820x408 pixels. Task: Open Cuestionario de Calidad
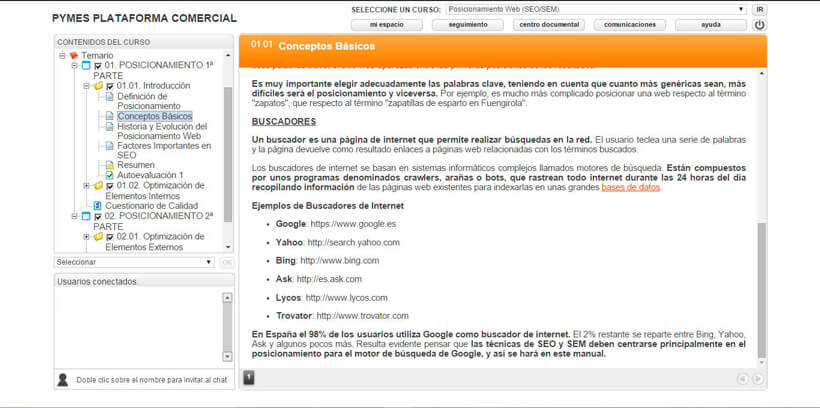click(x=152, y=206)
